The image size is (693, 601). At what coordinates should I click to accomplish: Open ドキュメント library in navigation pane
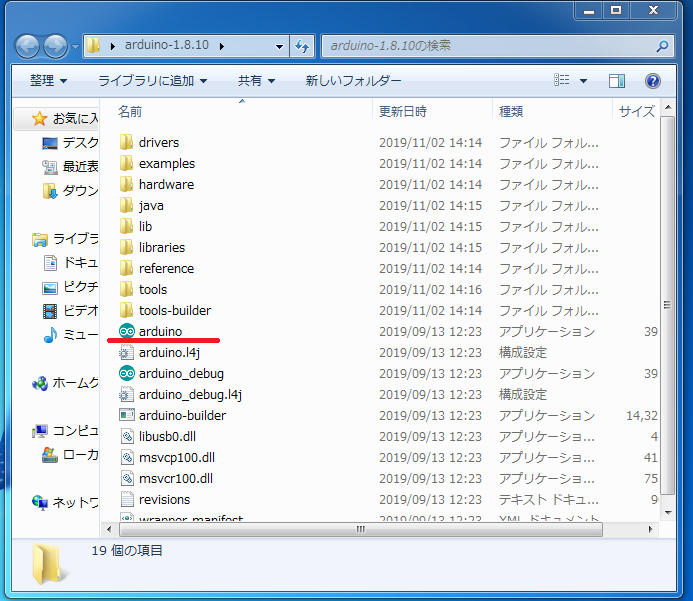tap(70, 262)
